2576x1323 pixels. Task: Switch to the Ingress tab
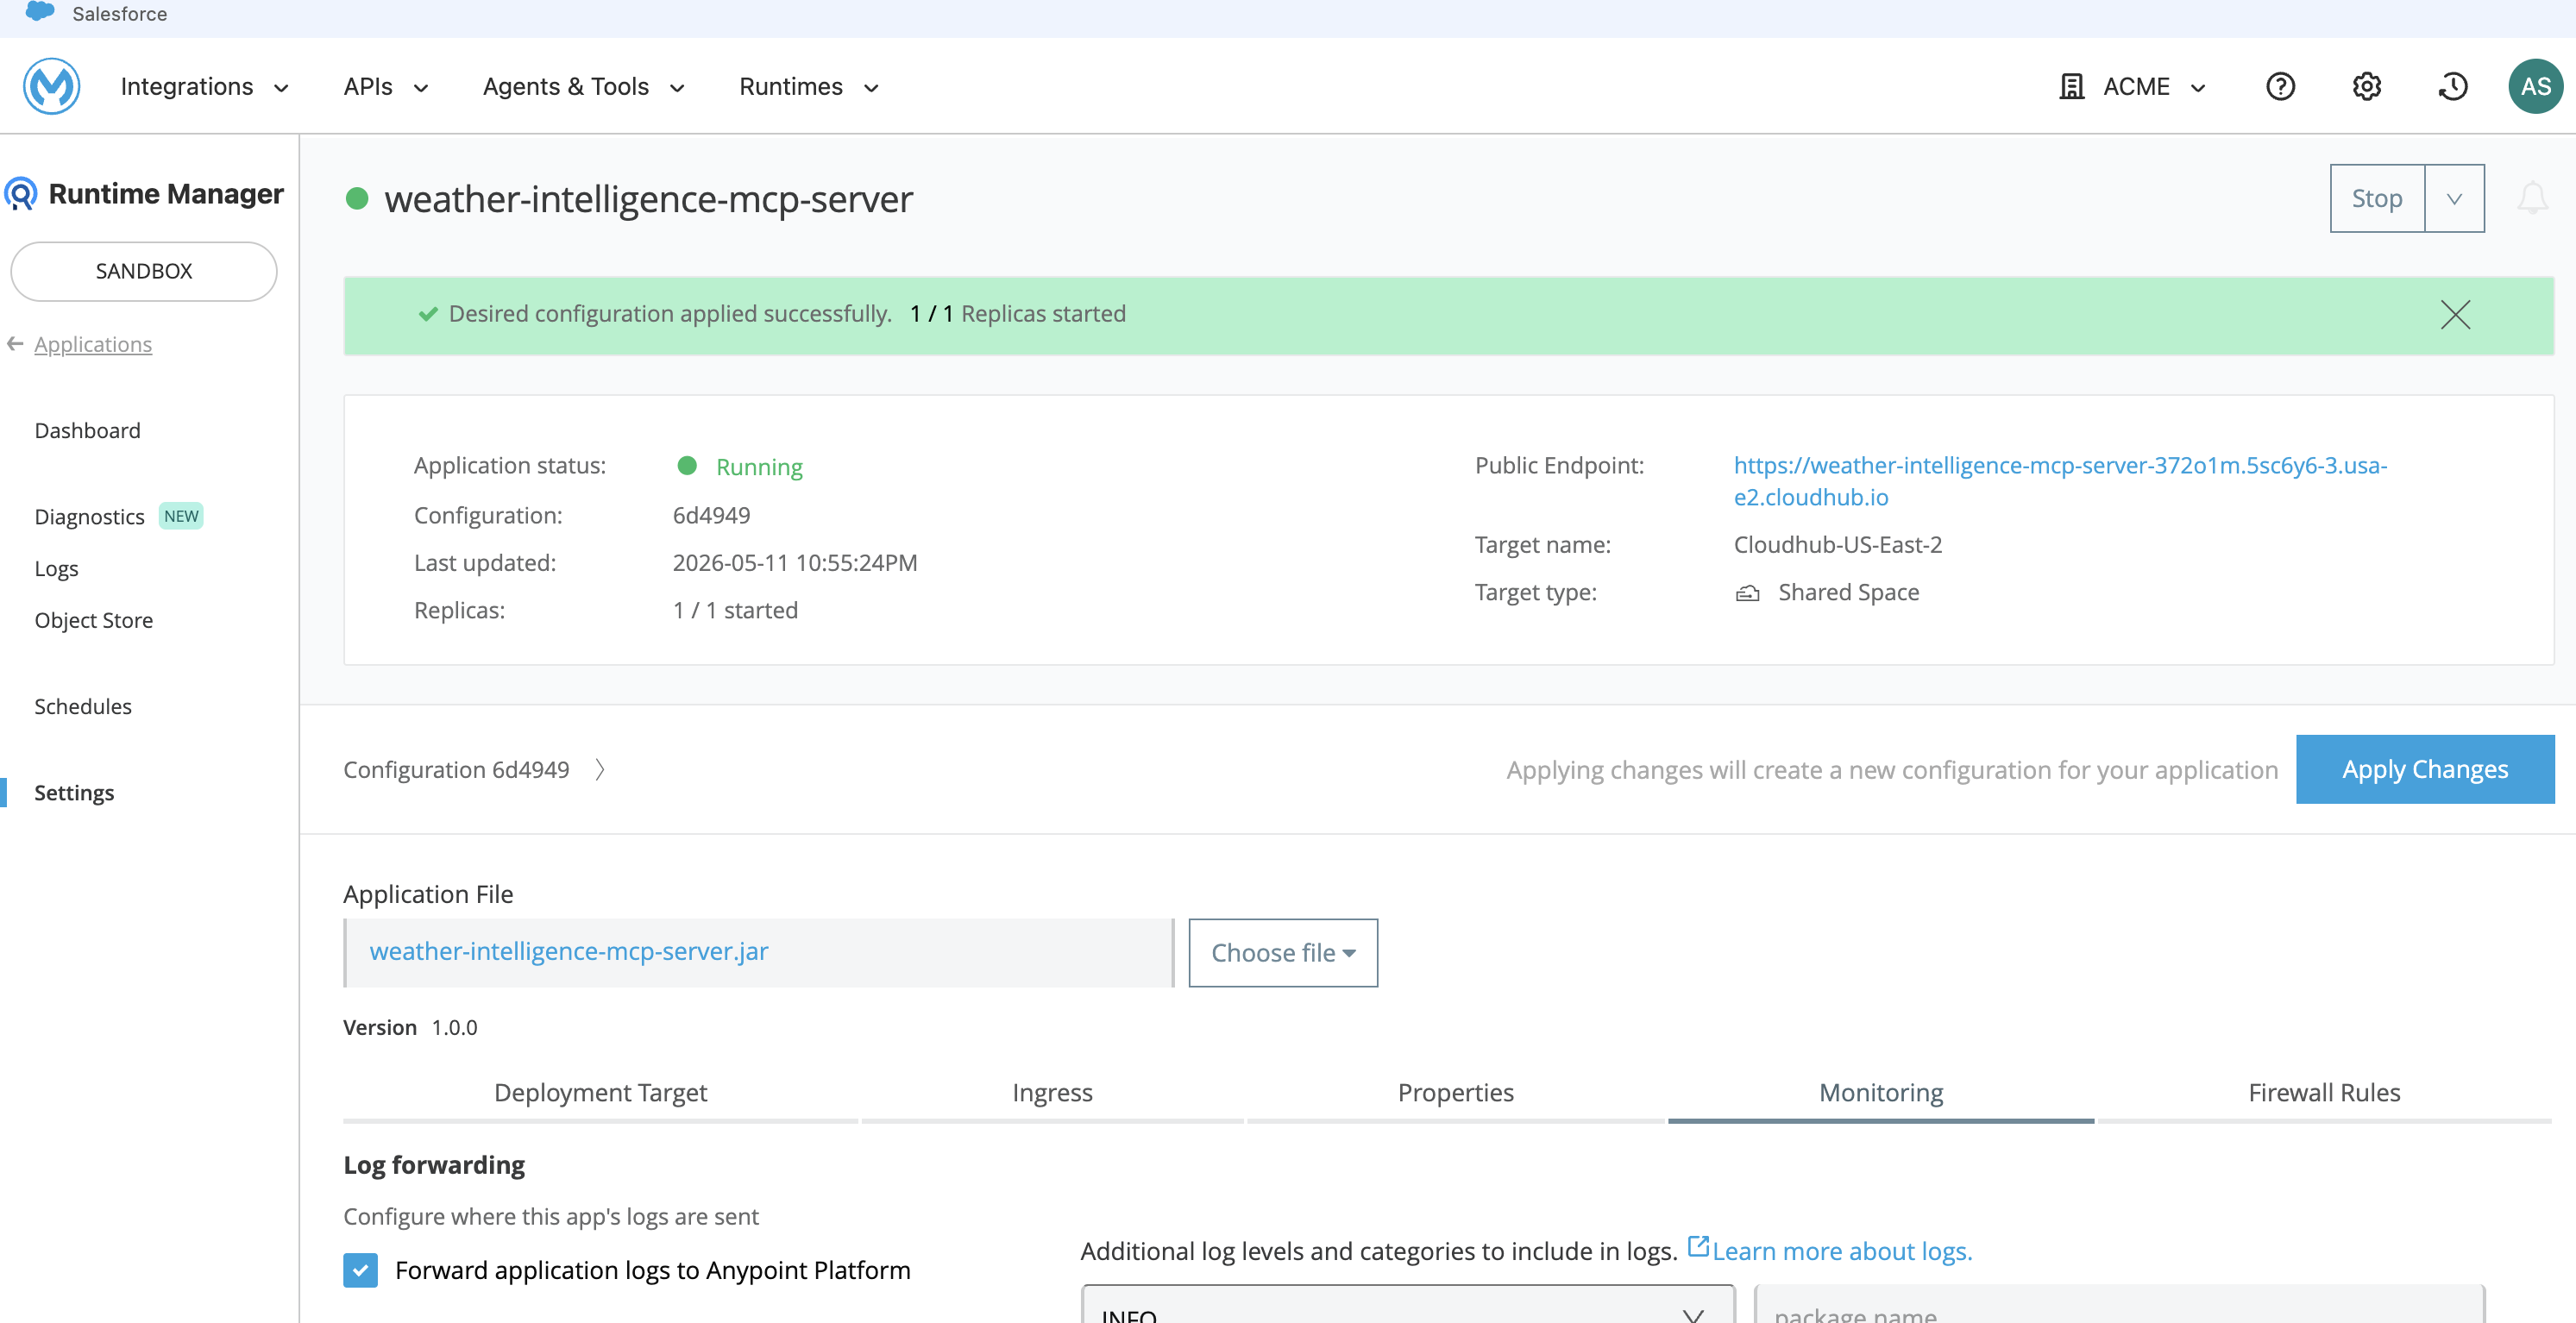click(x=1052, y=1093)
